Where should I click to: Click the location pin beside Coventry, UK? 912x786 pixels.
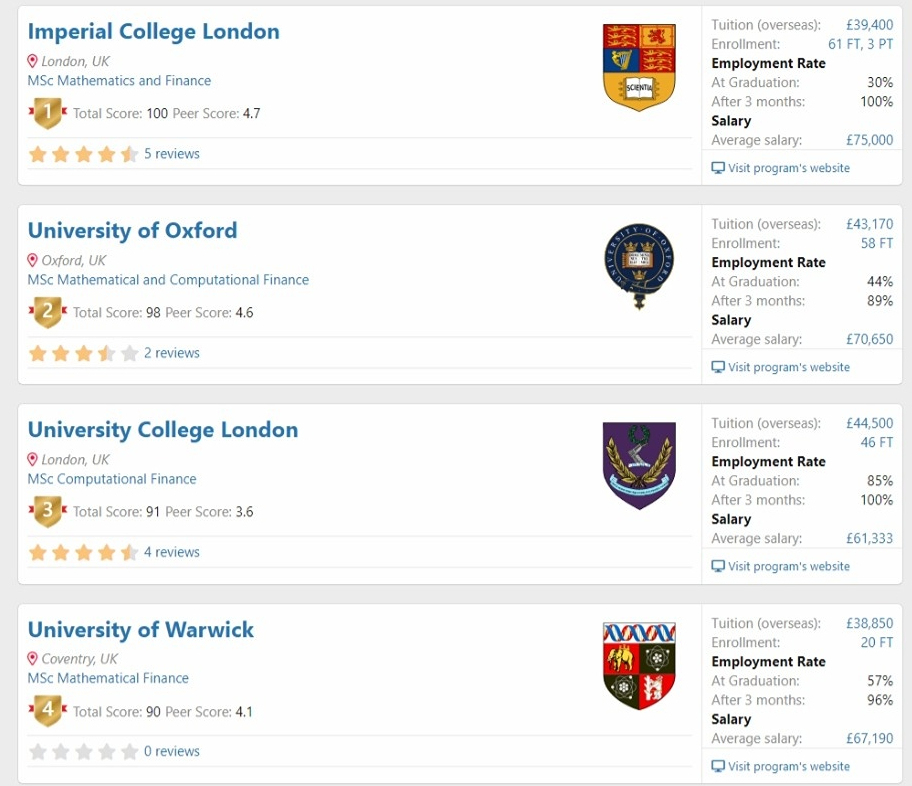tap(33, 659)
